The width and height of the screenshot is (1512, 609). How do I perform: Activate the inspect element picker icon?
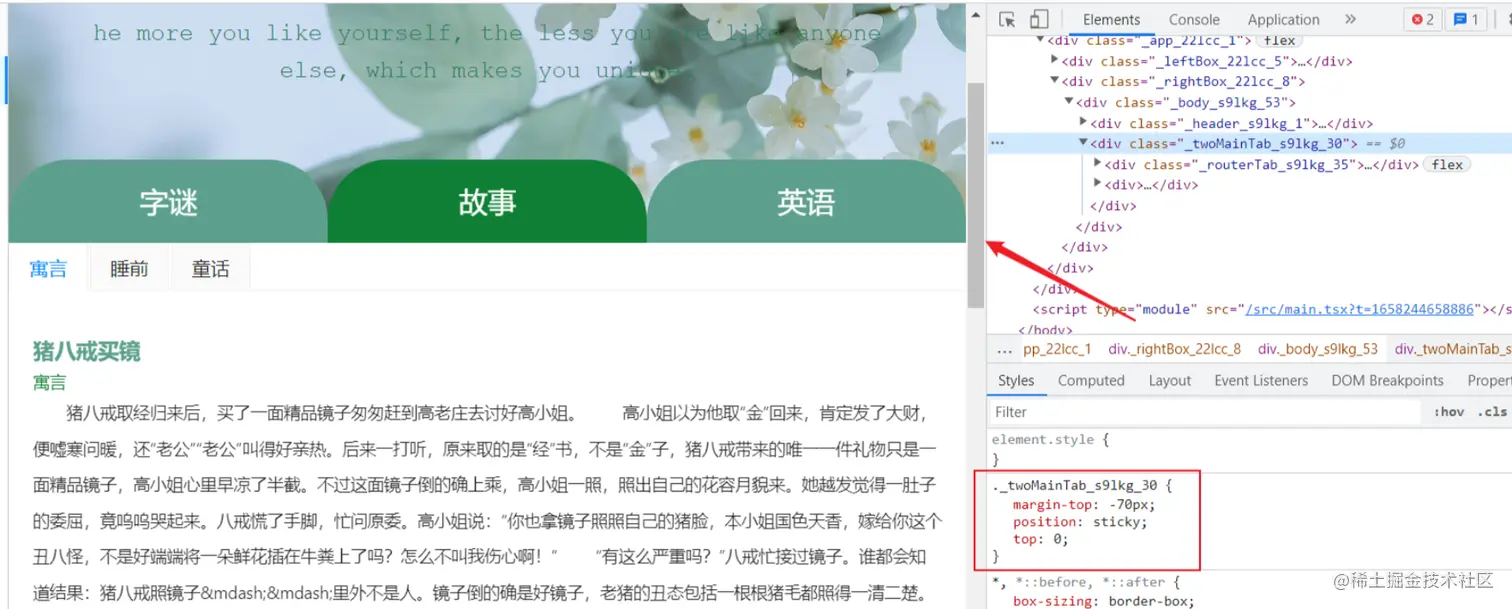click(1007, 19)
